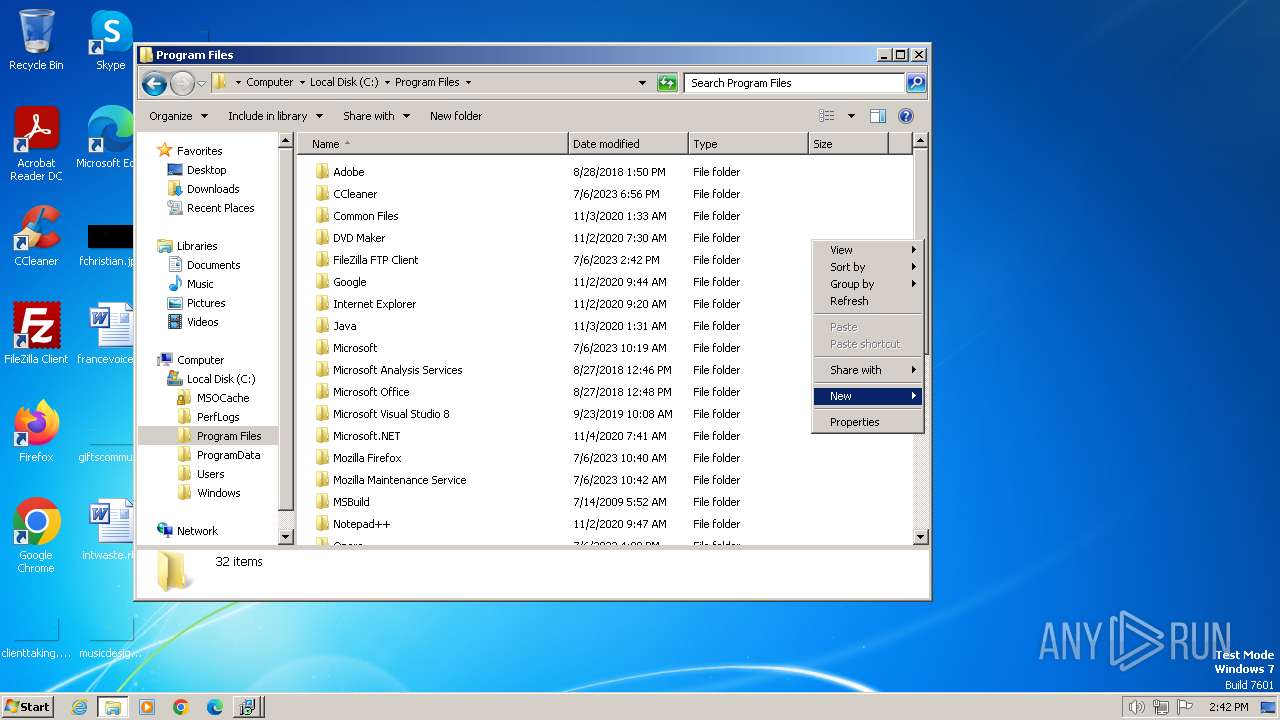Choose Properties from the context menu
This screenshot has height=720, width=1280.
tap(867, 422)
